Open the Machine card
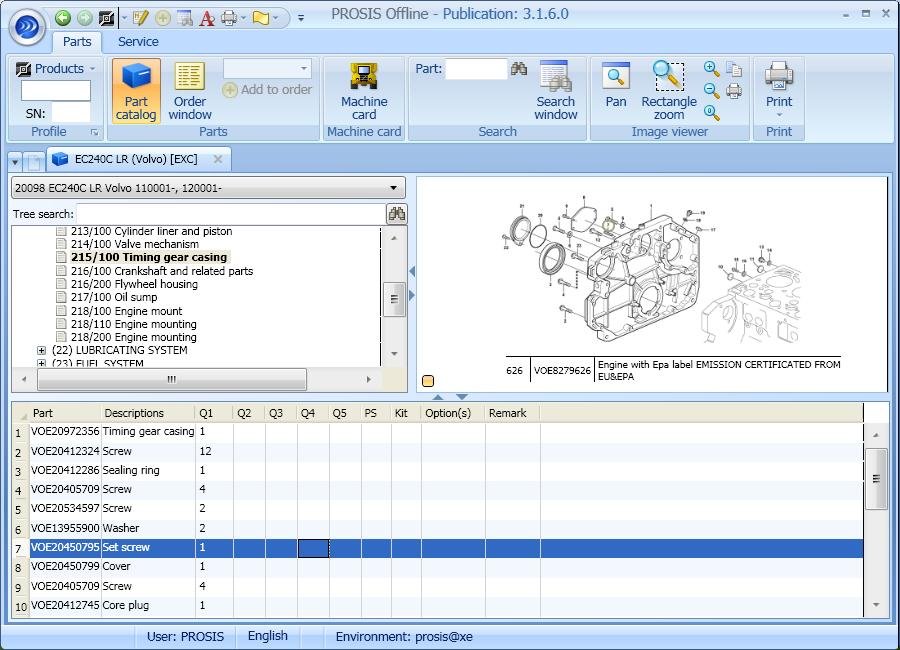900x650 pixels. tap(364, 91)
